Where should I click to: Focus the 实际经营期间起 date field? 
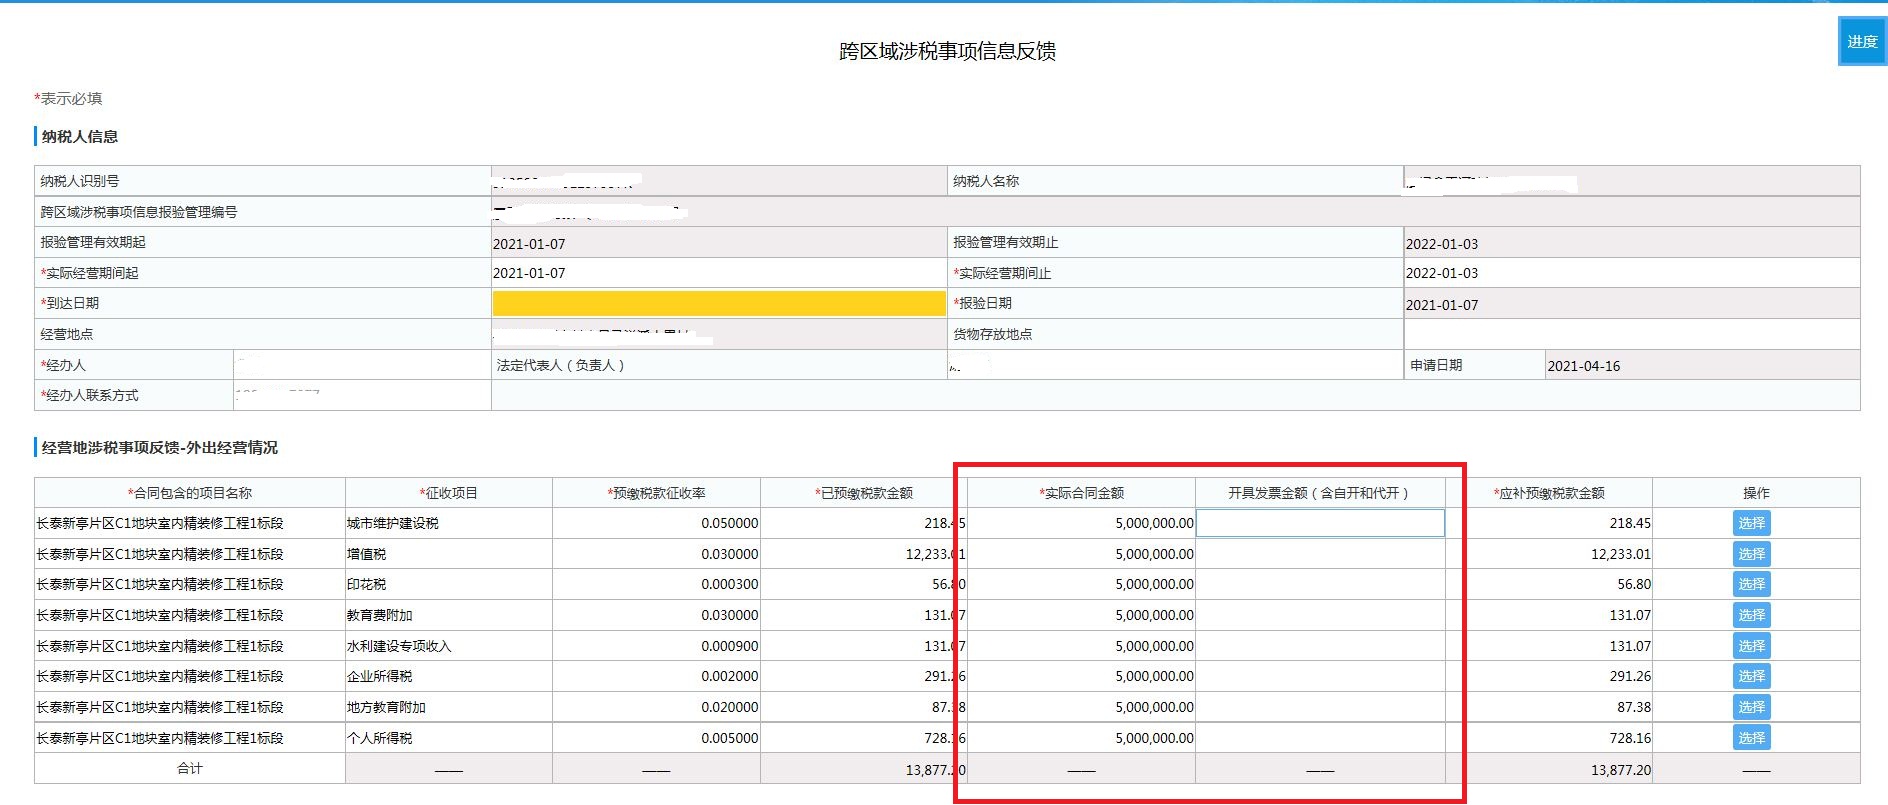(718, 273)
